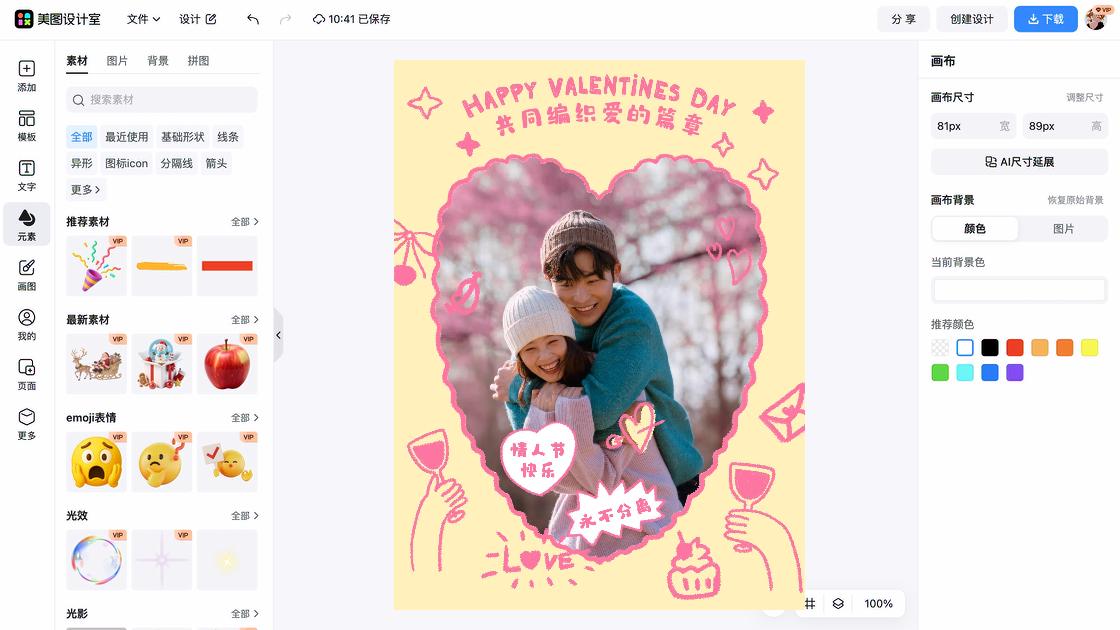
Task: Click the 搜索素材 search field
Action: point(162,100)
